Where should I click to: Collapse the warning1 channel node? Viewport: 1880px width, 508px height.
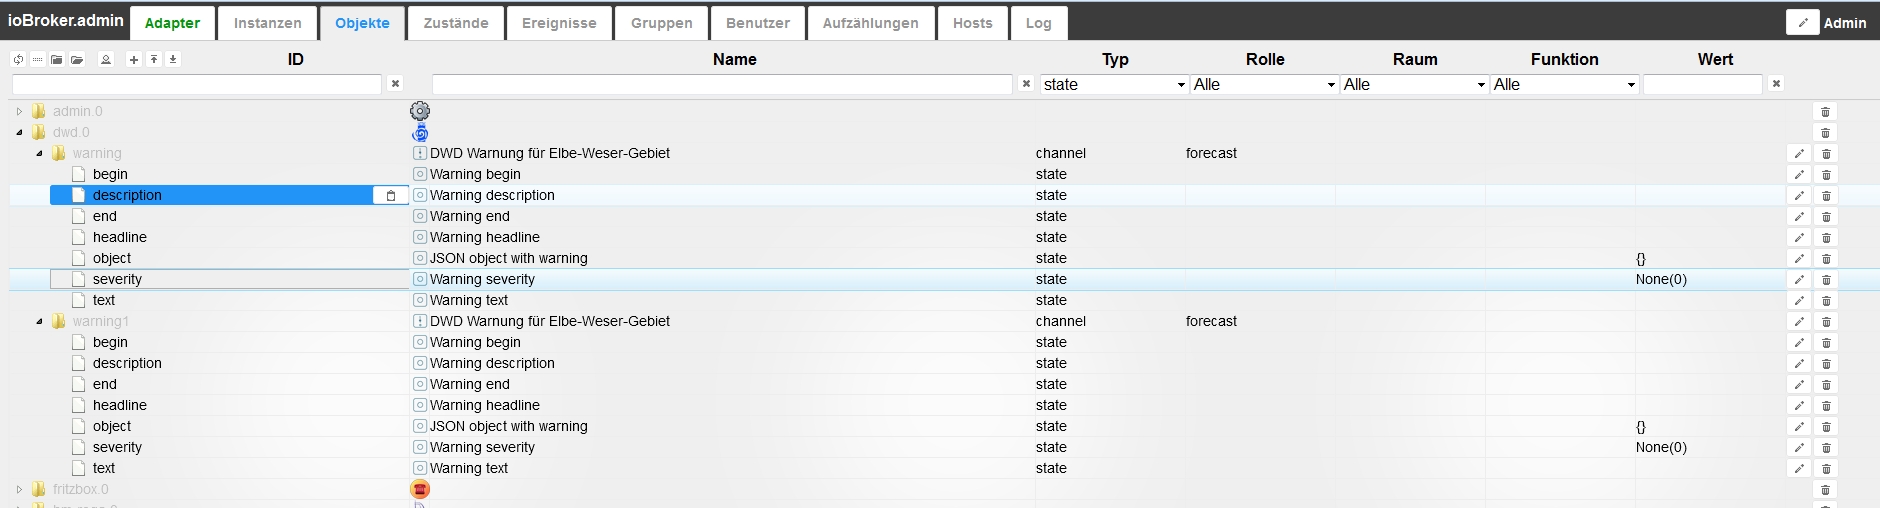tap(39, 322)
